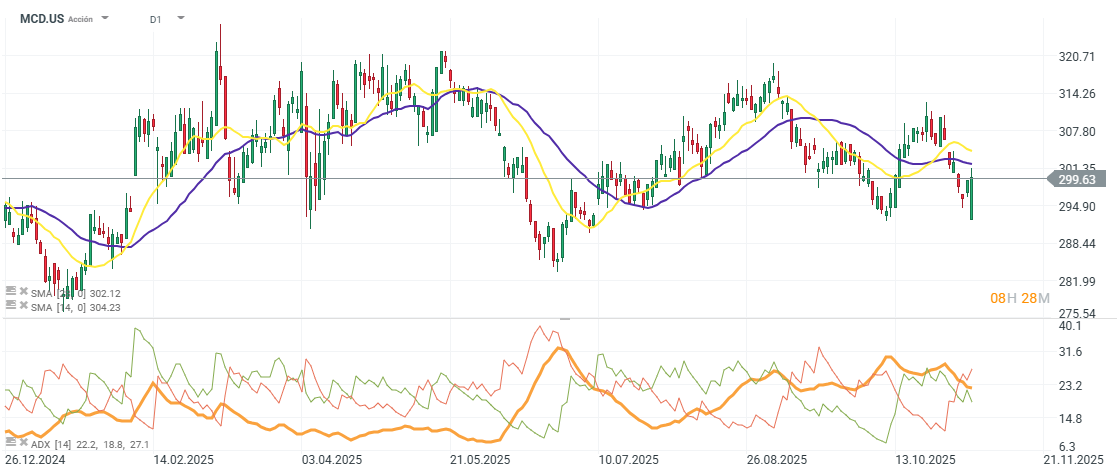Click the 26.12.2024 date label

[34, 460]
